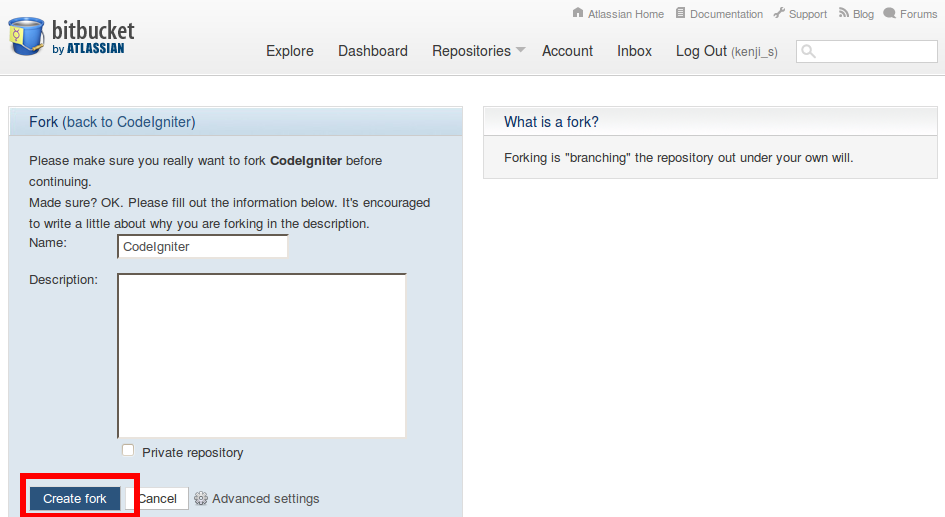Click the Blog RSS feed icon

click(x=844, y=13)
